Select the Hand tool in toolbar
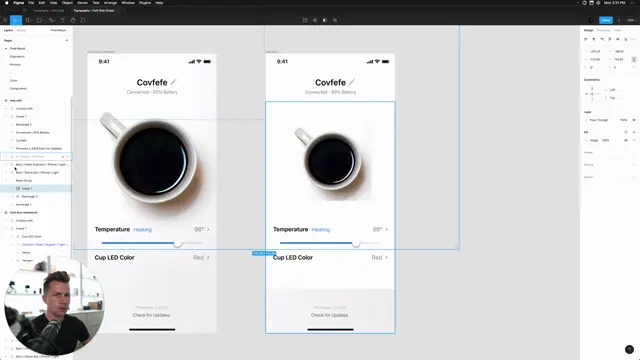 click(x=73, y=20)
